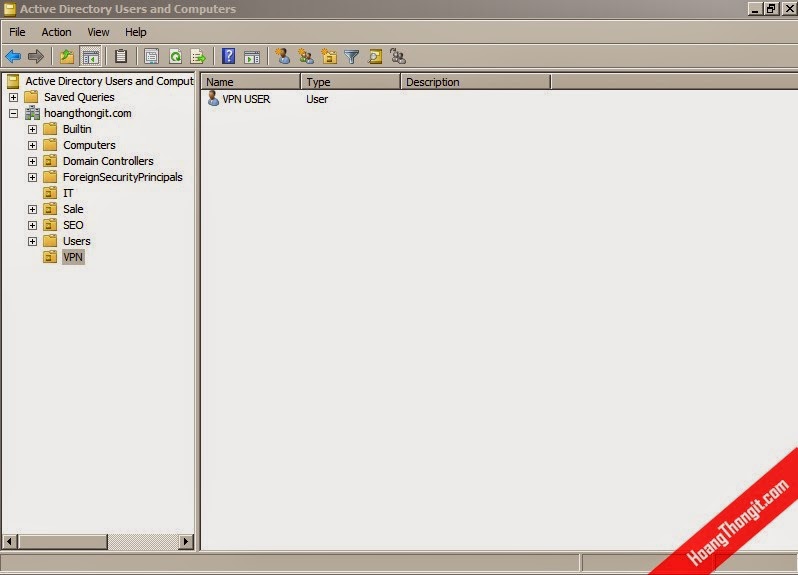Click the Builtin folder icon

click(50, 129)
